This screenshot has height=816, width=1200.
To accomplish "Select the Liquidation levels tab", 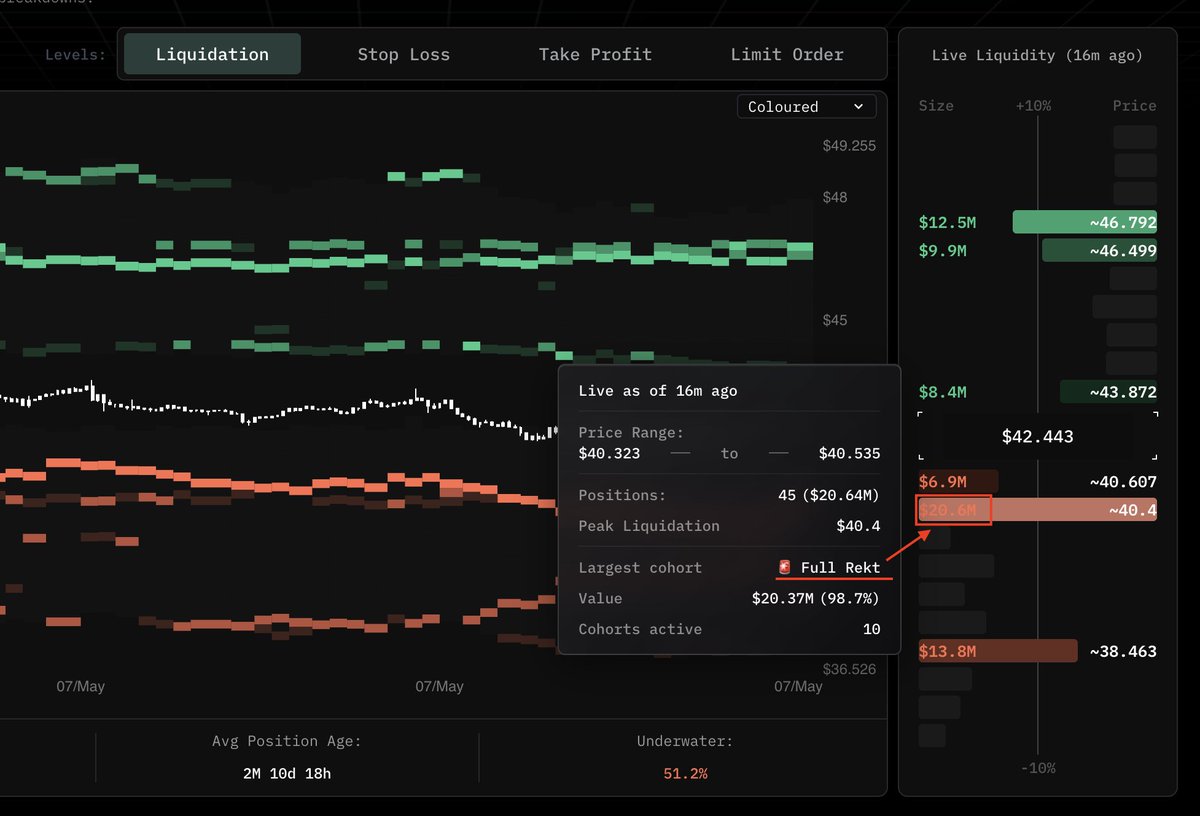I will [212, 54].
